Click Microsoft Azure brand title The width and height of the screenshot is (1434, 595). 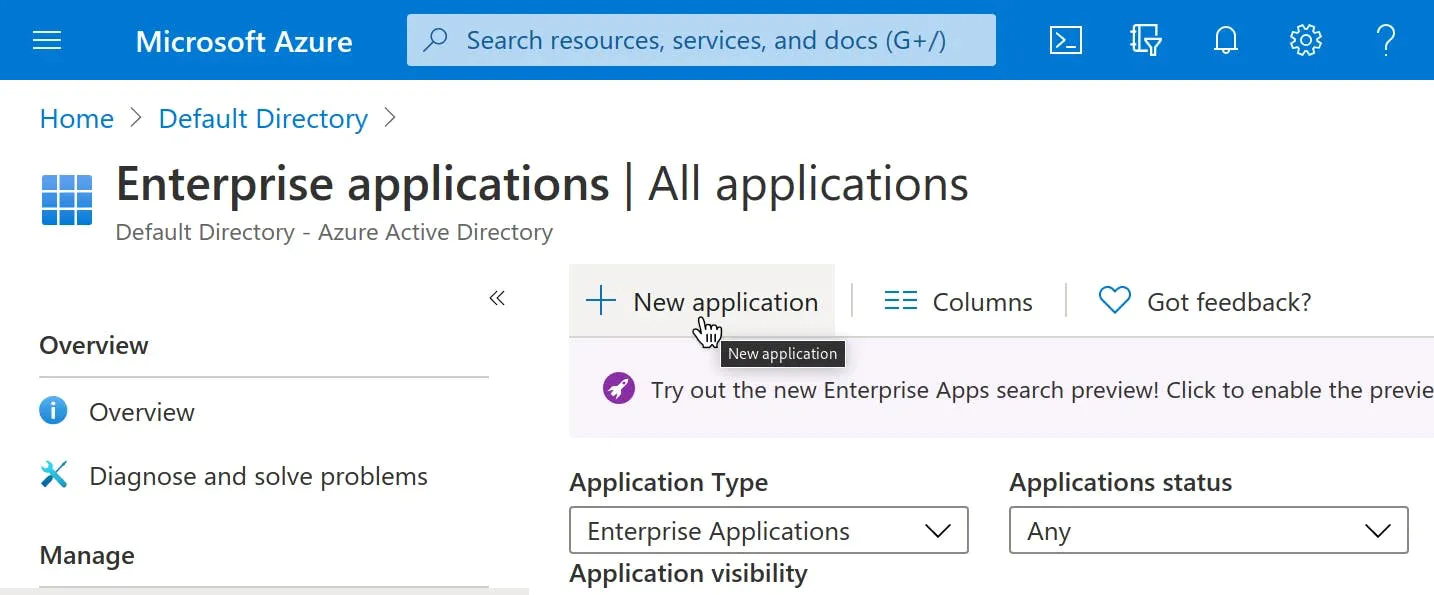pyautogui.click(x=244, y=41)
